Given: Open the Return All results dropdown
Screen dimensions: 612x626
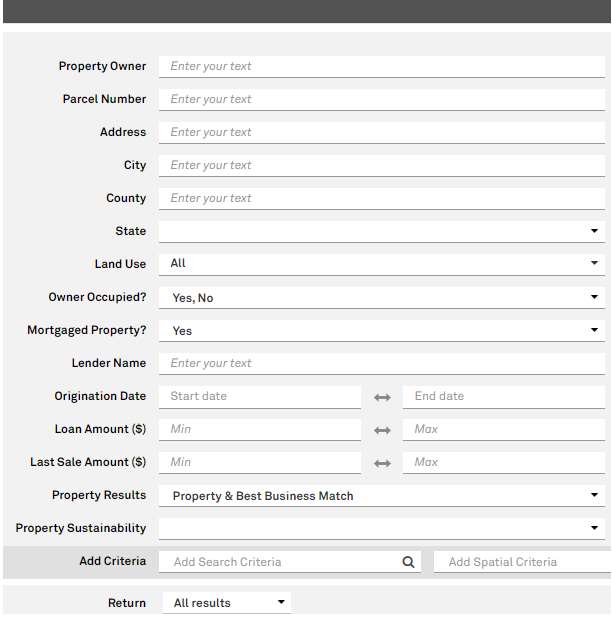Looking at the screenshot, I should click(x=226, y=603).
